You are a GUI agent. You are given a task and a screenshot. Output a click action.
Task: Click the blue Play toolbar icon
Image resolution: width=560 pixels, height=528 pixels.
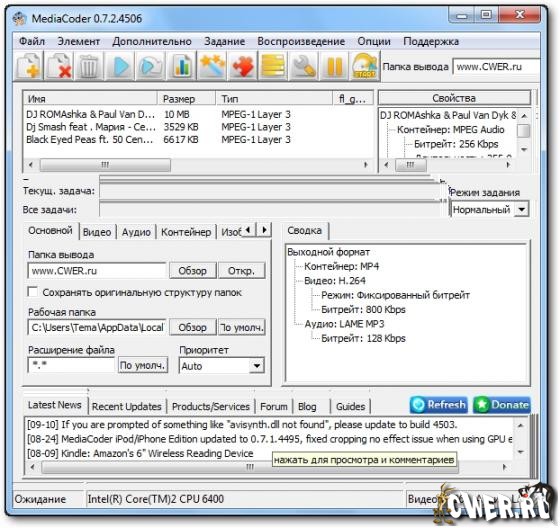[x=120, y=66]
